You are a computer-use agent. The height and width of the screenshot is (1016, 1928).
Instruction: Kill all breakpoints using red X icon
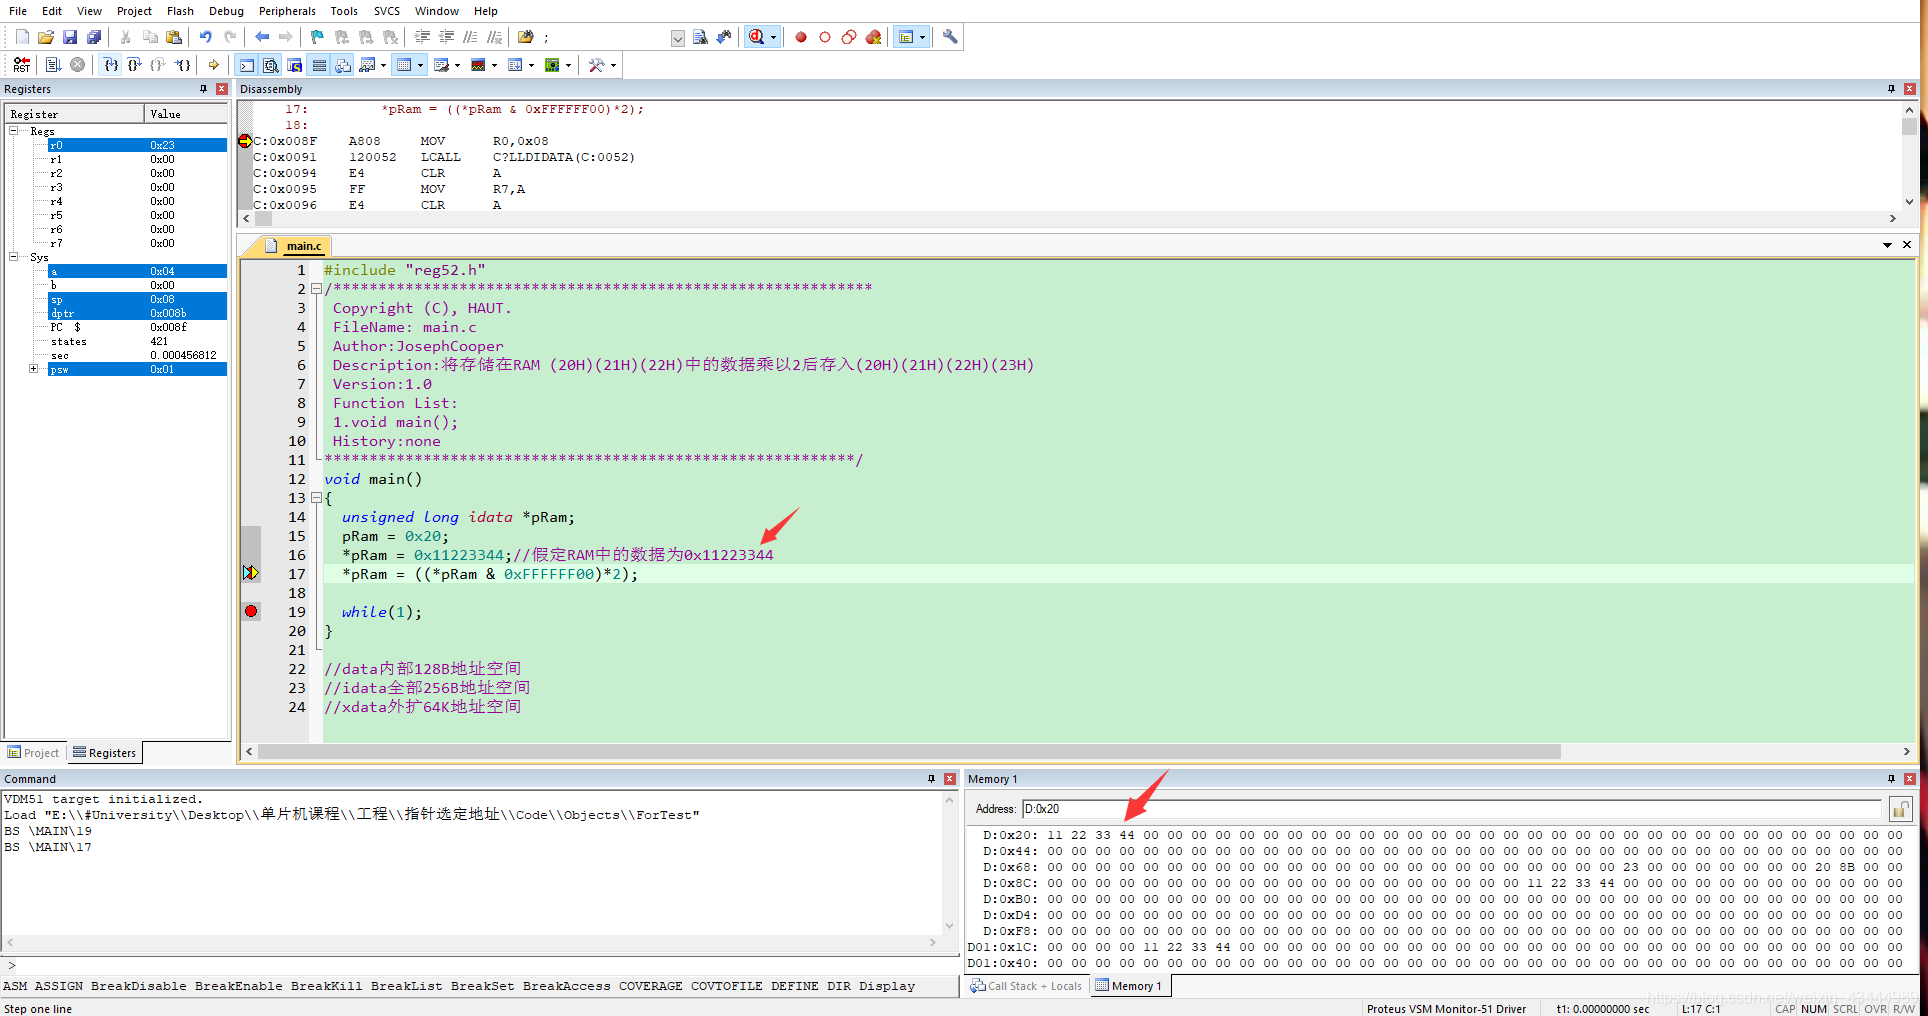click(x=873, y=37)
